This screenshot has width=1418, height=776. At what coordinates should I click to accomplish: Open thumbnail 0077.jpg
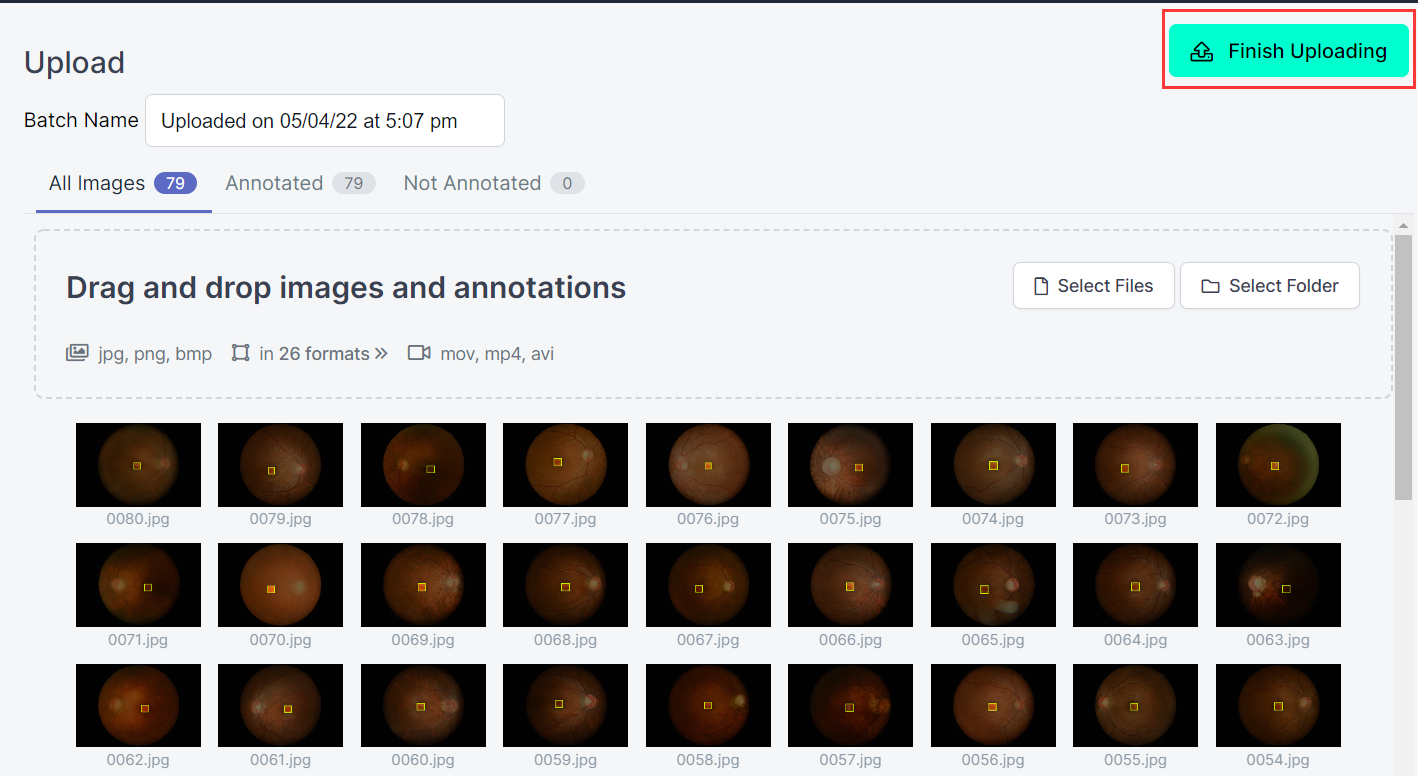click(x=565, y=465)
